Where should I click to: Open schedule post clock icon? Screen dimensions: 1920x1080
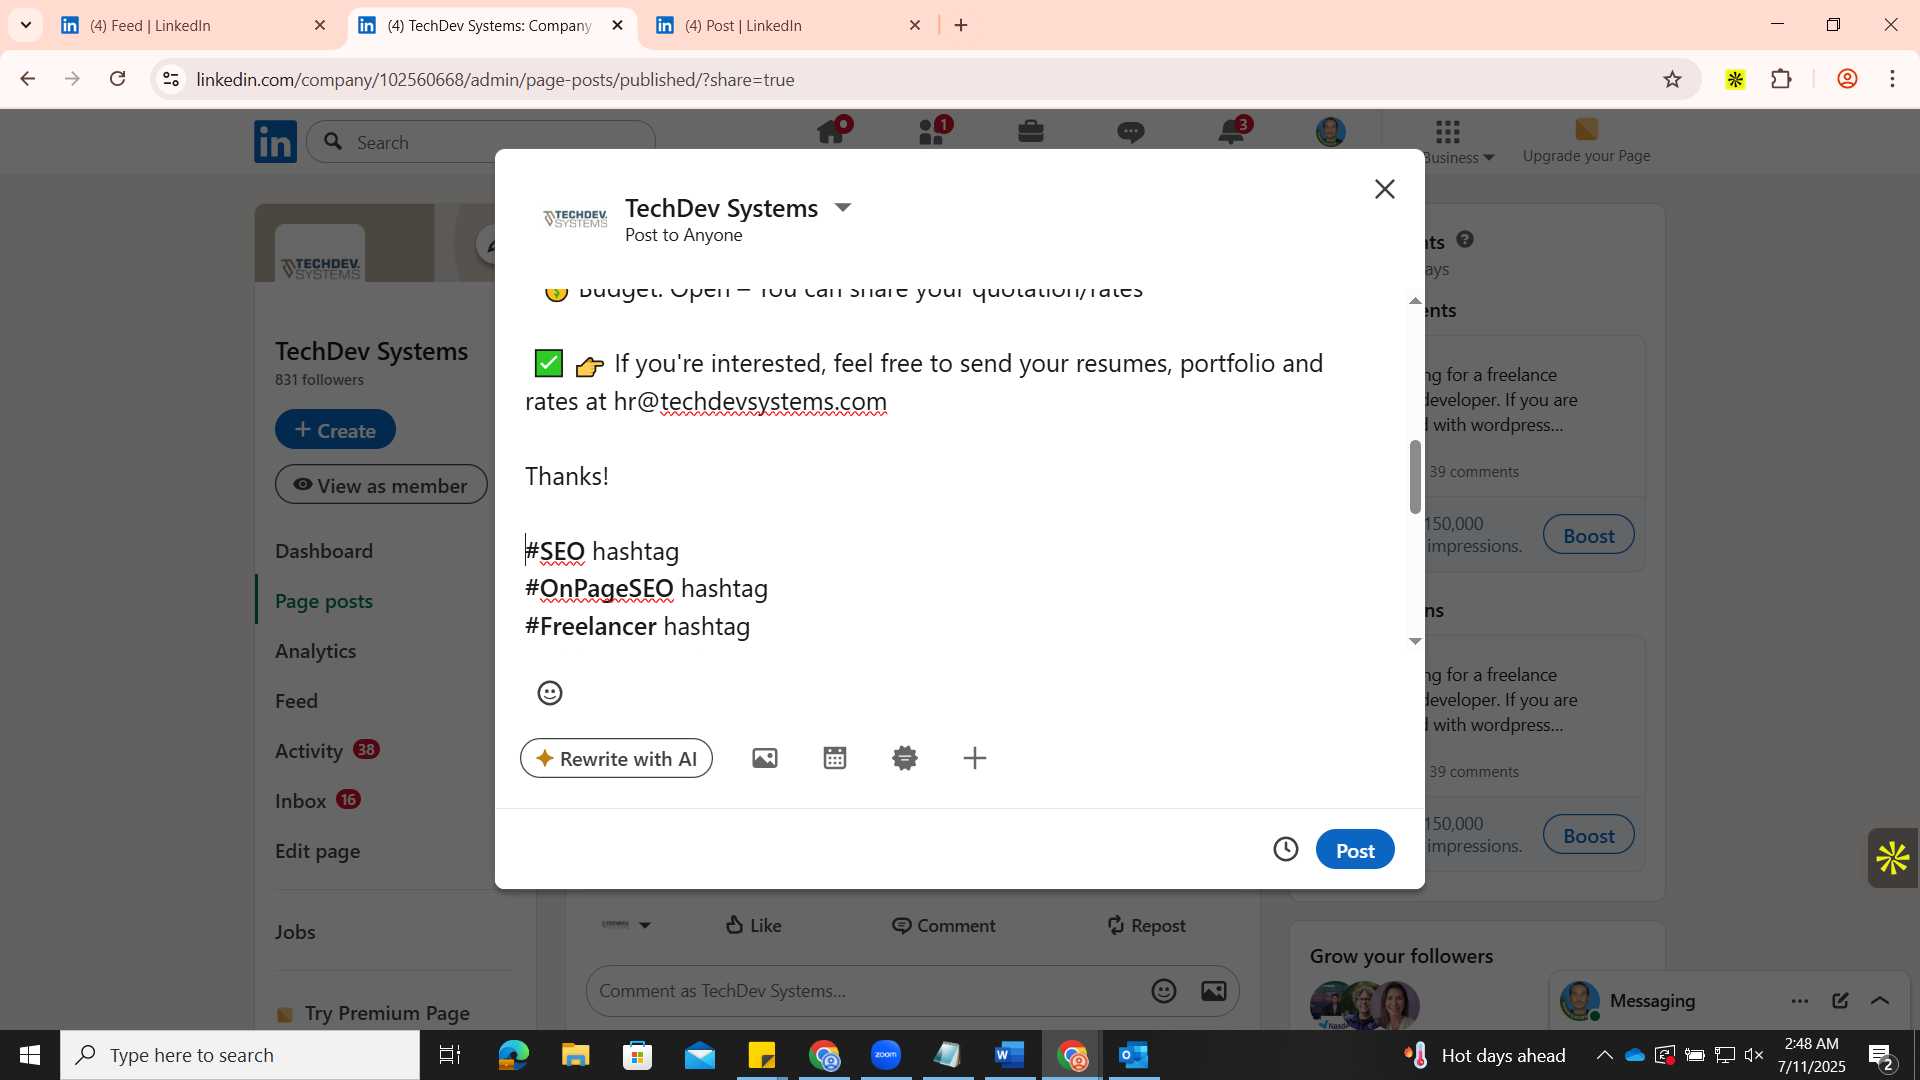(x=1286, y=849)
